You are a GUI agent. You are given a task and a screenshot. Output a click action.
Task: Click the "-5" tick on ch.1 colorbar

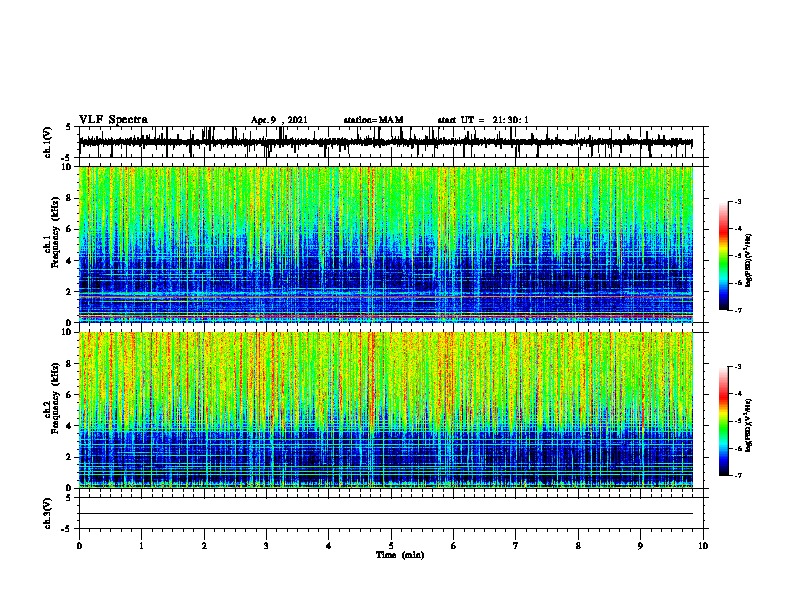click(x=738, y=256)
